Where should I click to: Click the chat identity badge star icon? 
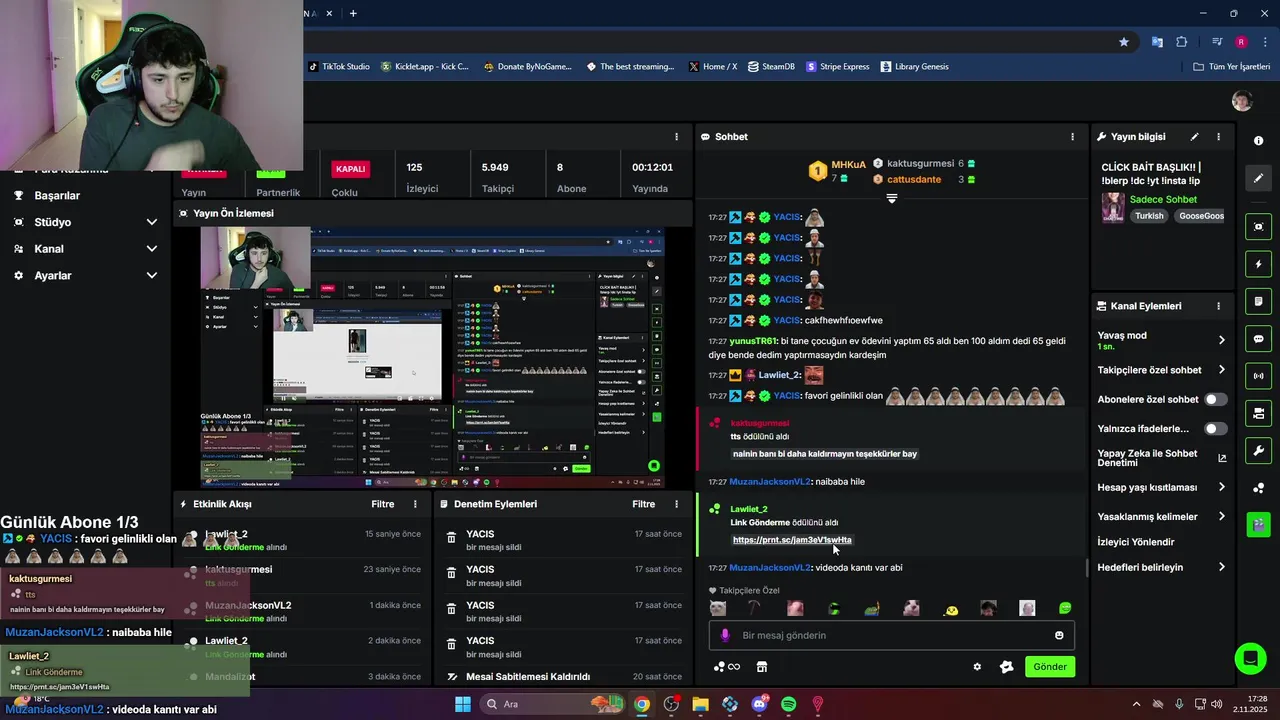click(x=1007, y=667)
